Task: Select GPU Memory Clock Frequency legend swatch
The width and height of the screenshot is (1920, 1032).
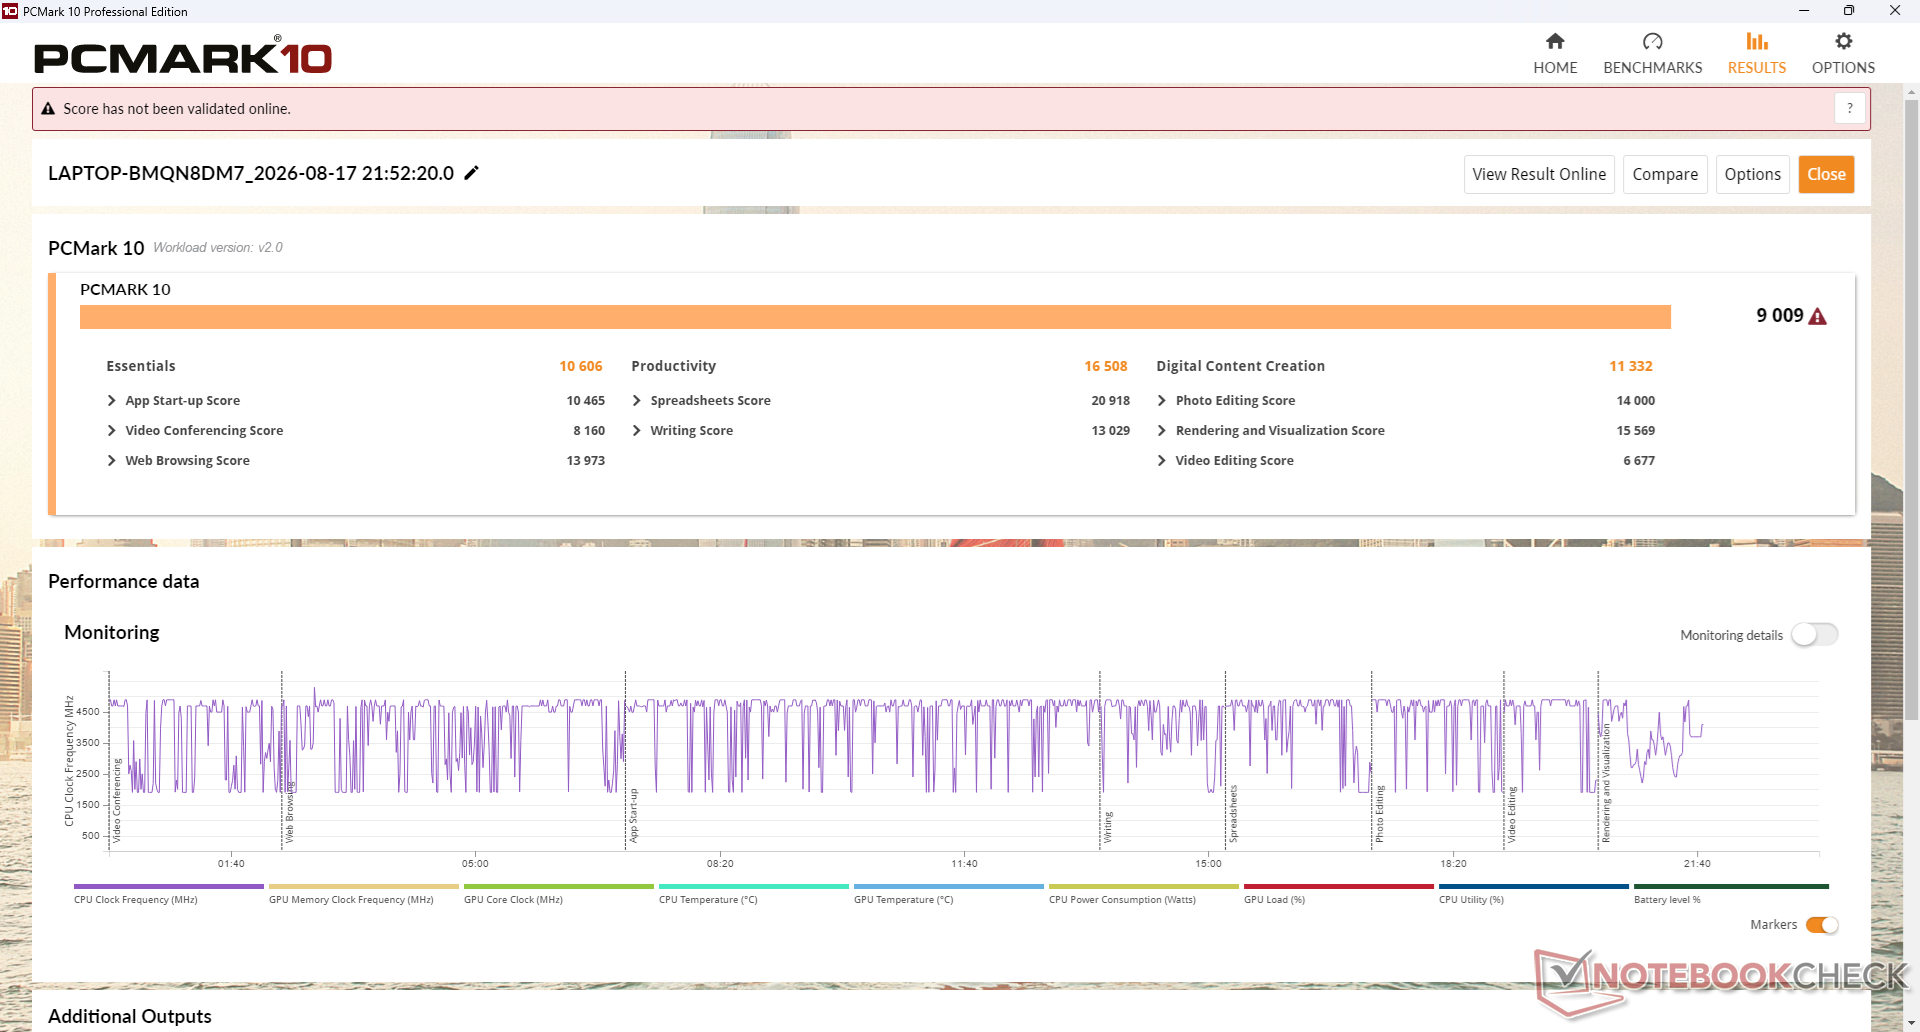Action: (364, 886)
